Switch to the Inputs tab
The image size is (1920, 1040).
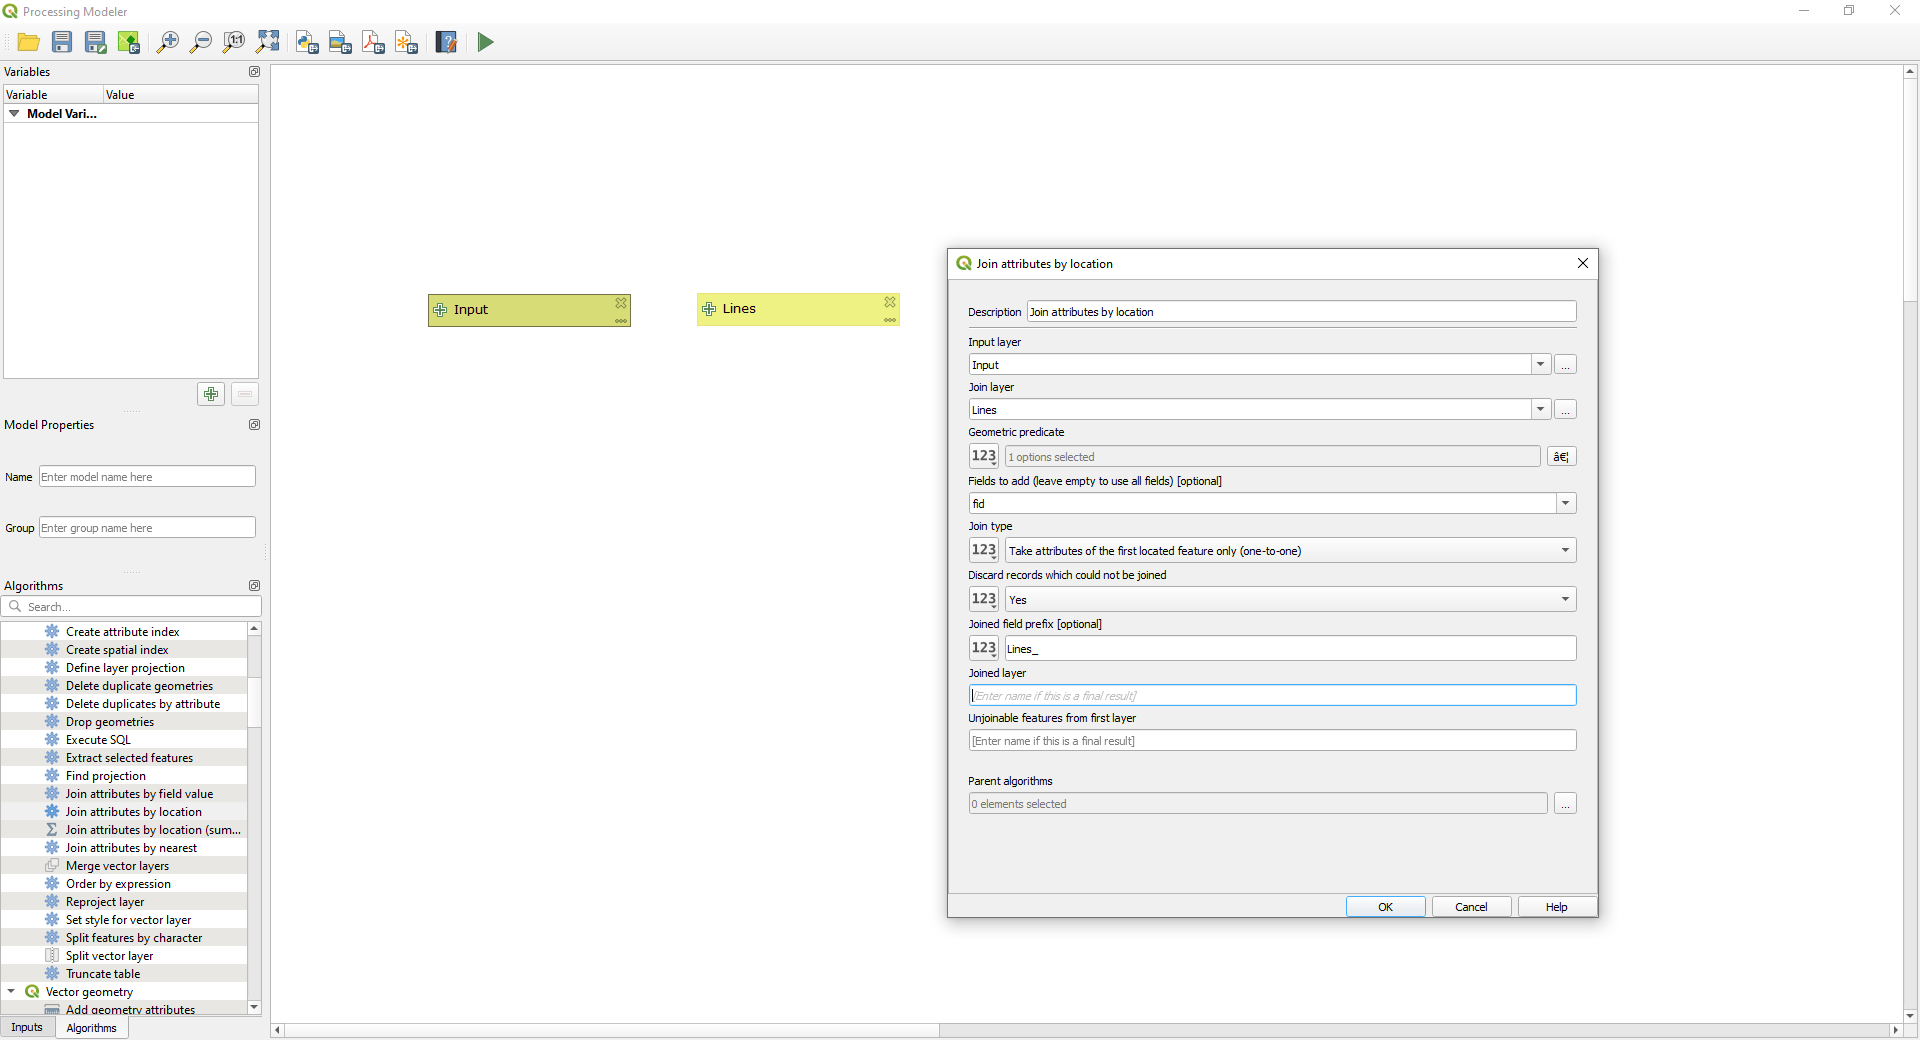click(x=26, y=1028)
